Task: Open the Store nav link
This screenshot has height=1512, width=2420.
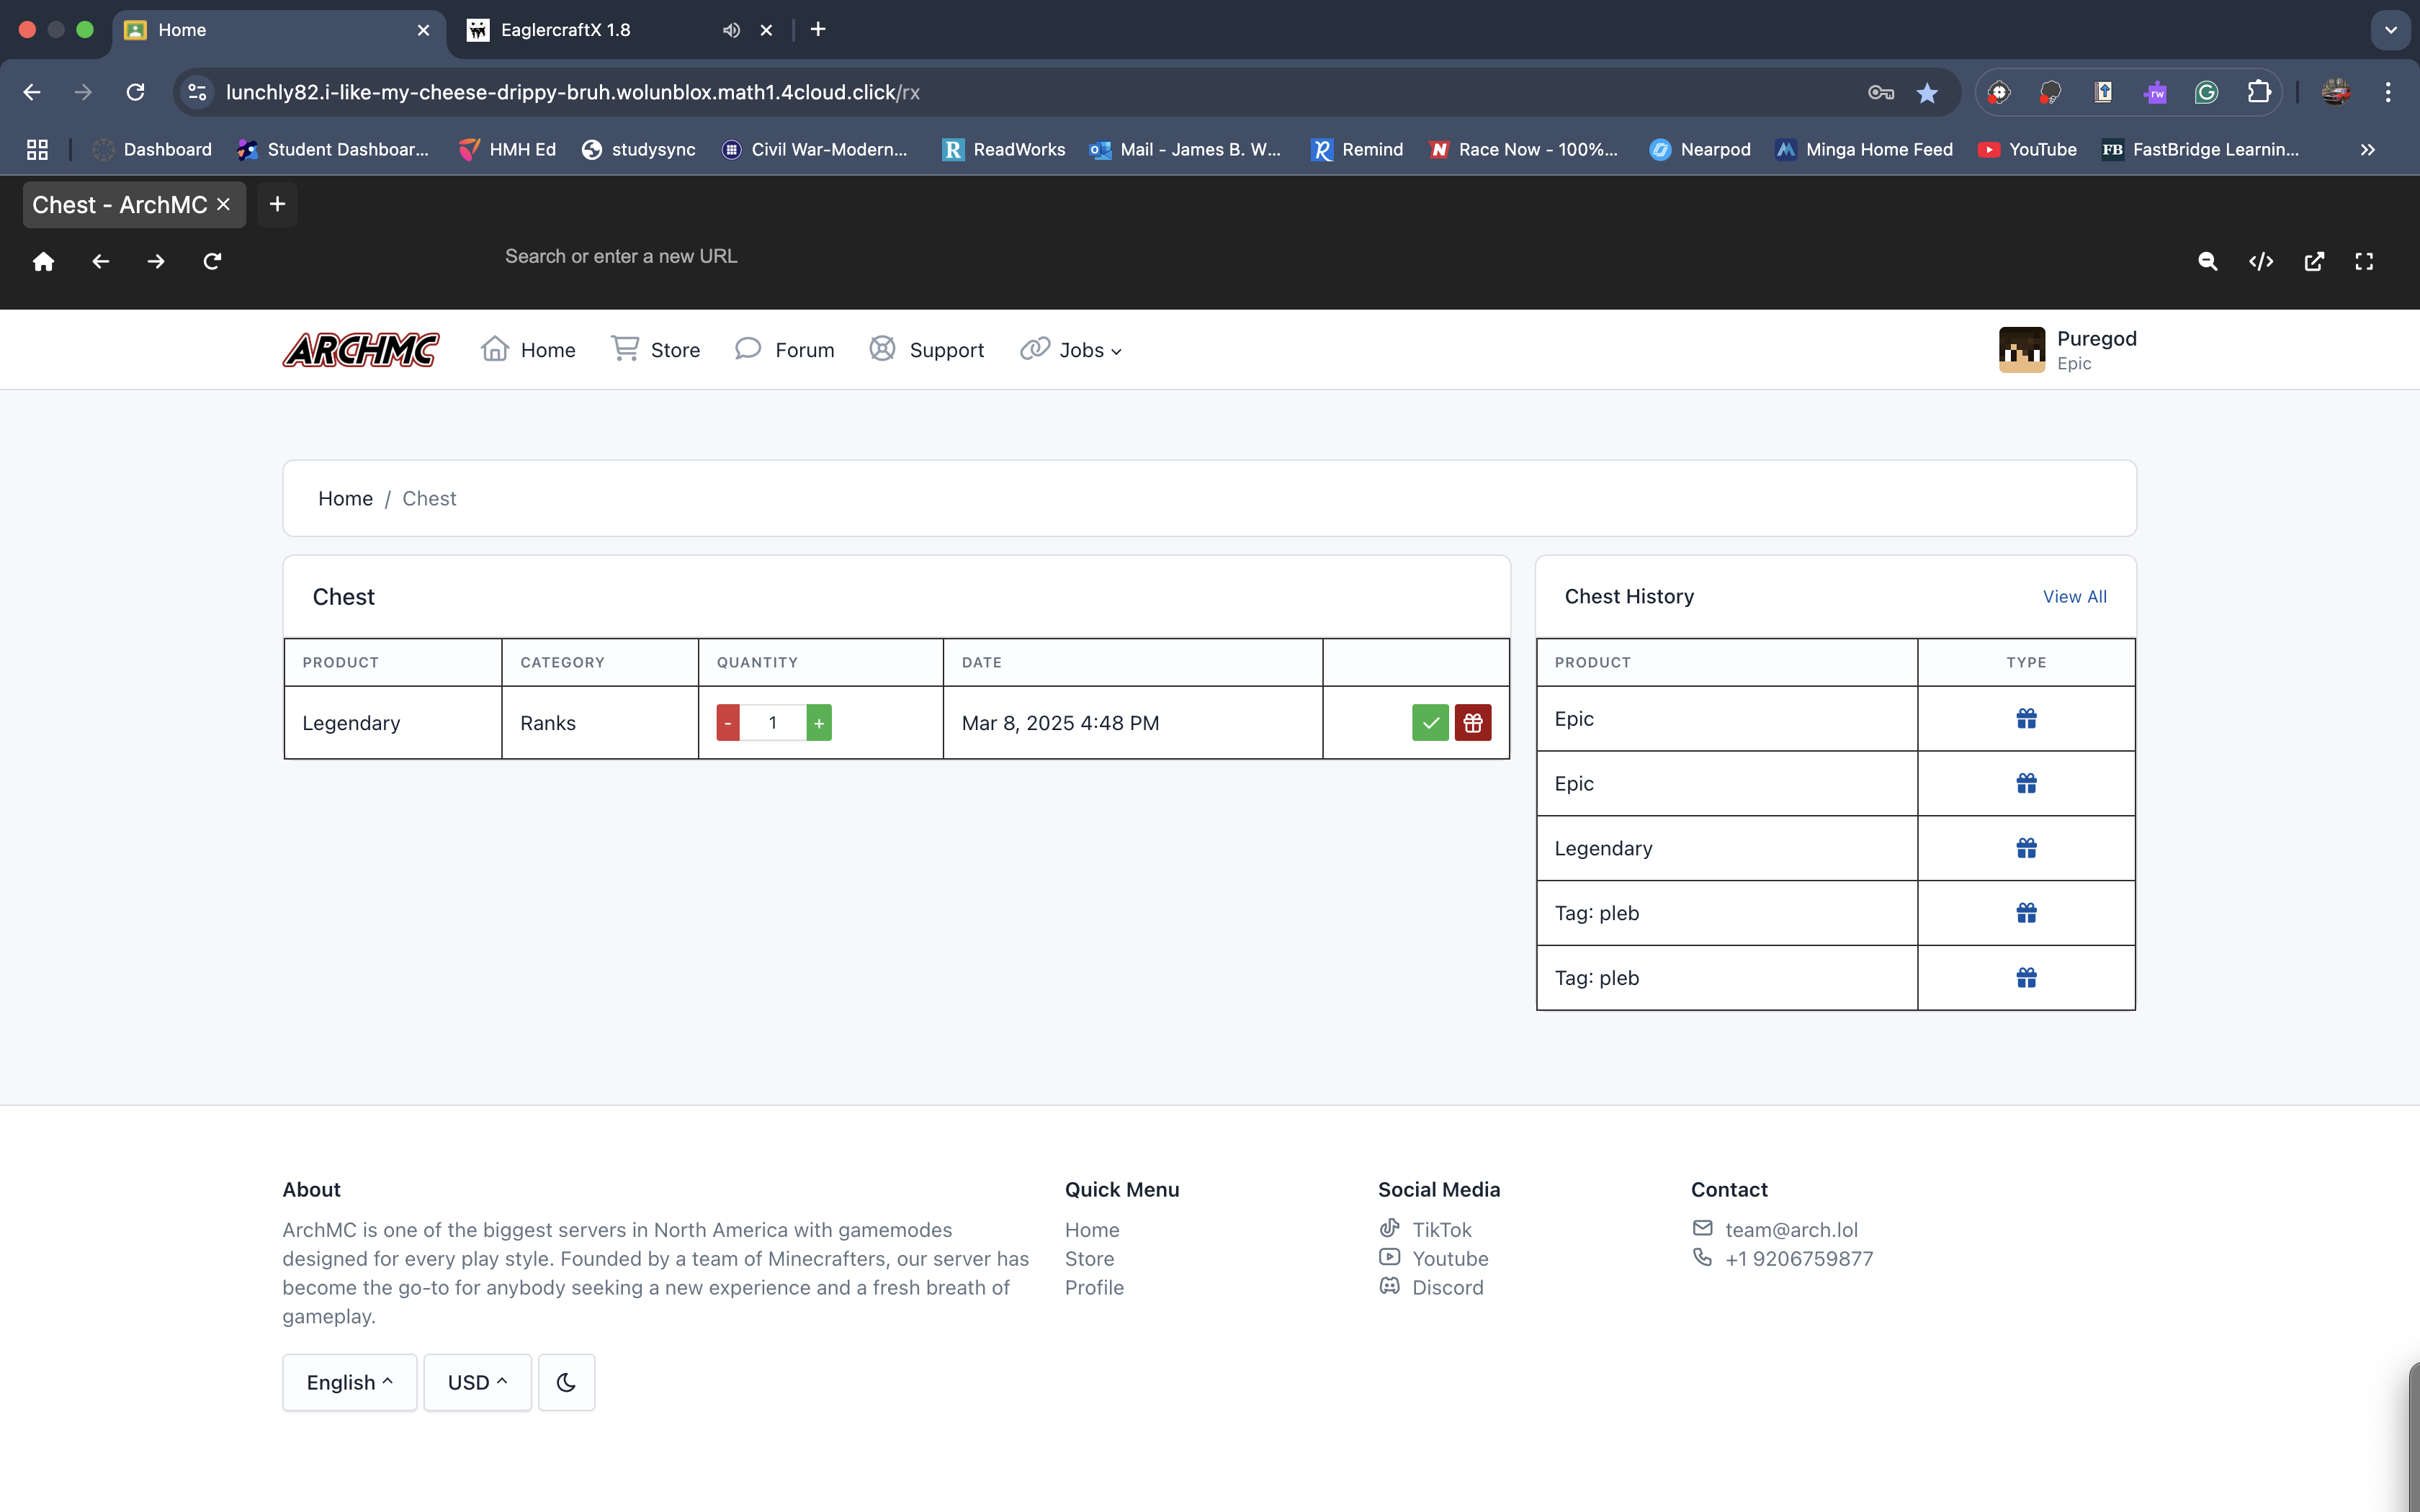Action: [x=656, y=350]
